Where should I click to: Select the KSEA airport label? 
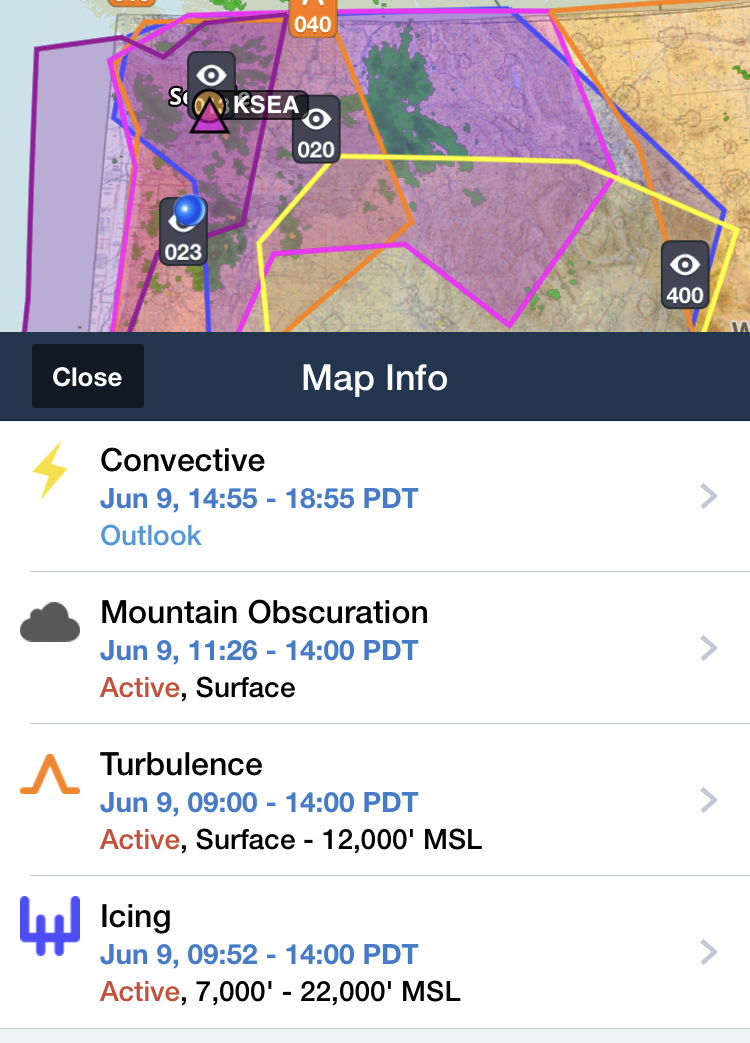pyautogui.click(x=265, y=105)
